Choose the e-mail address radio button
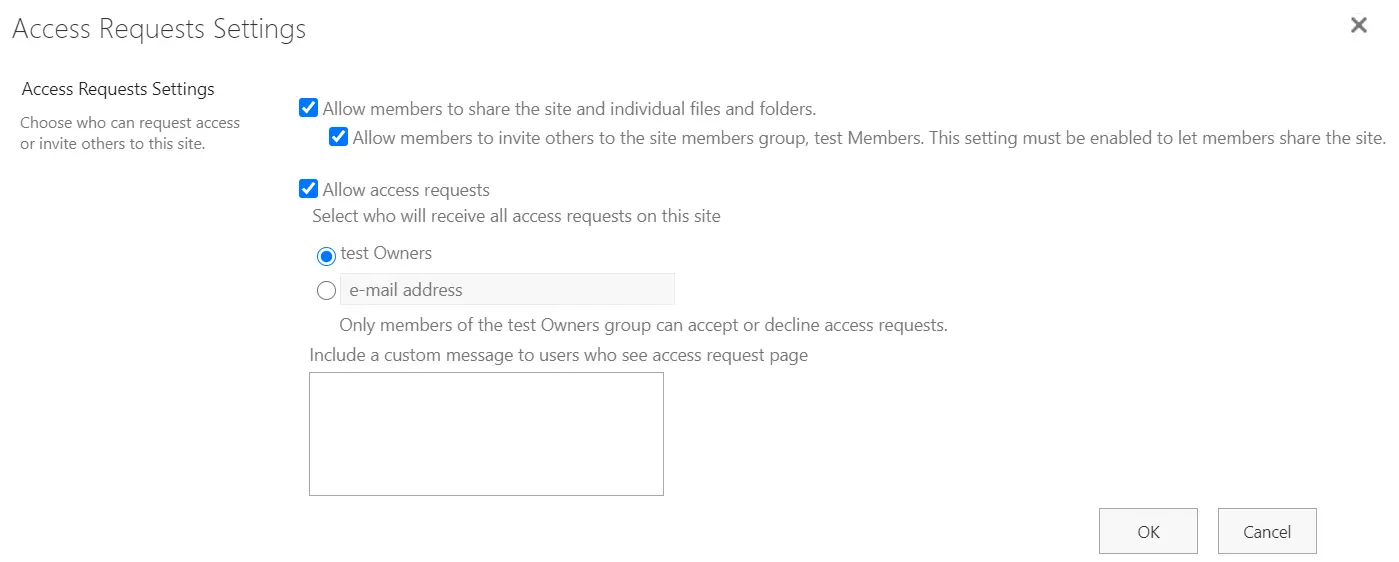Image resolution: width=1399 pixels, height=562 pixels. tap(326, 291)
